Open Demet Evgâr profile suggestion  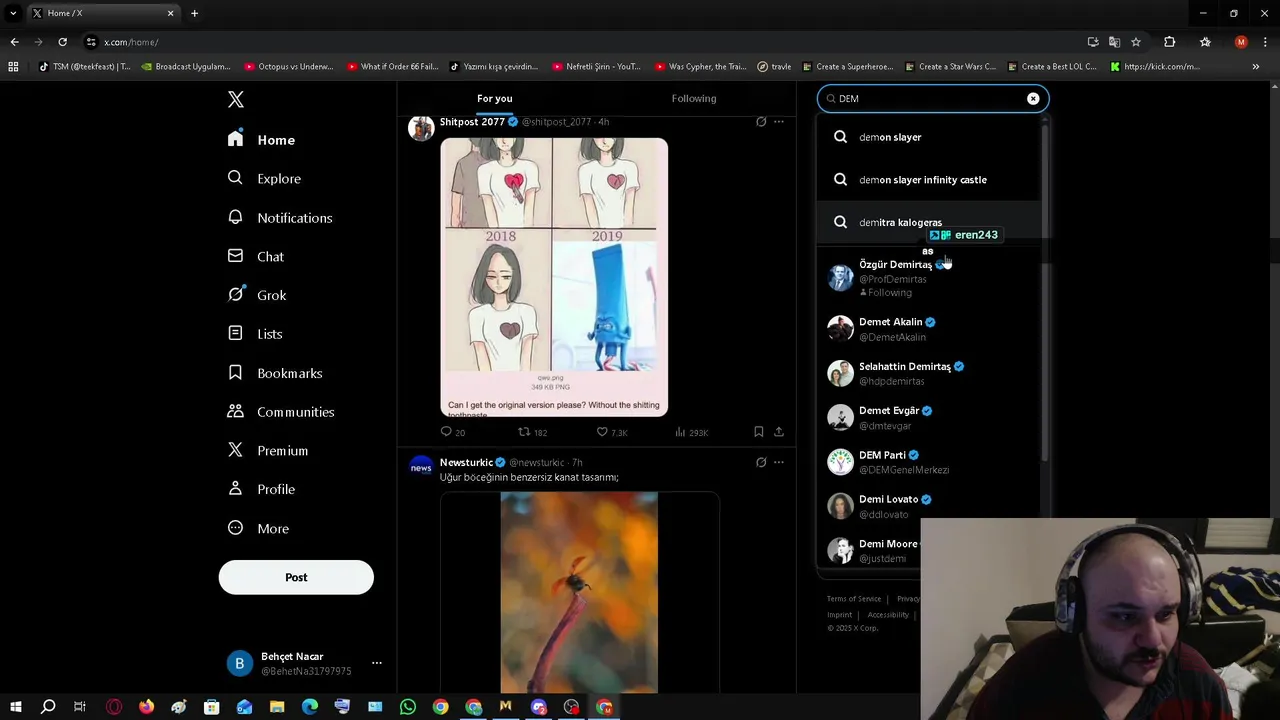928,418
